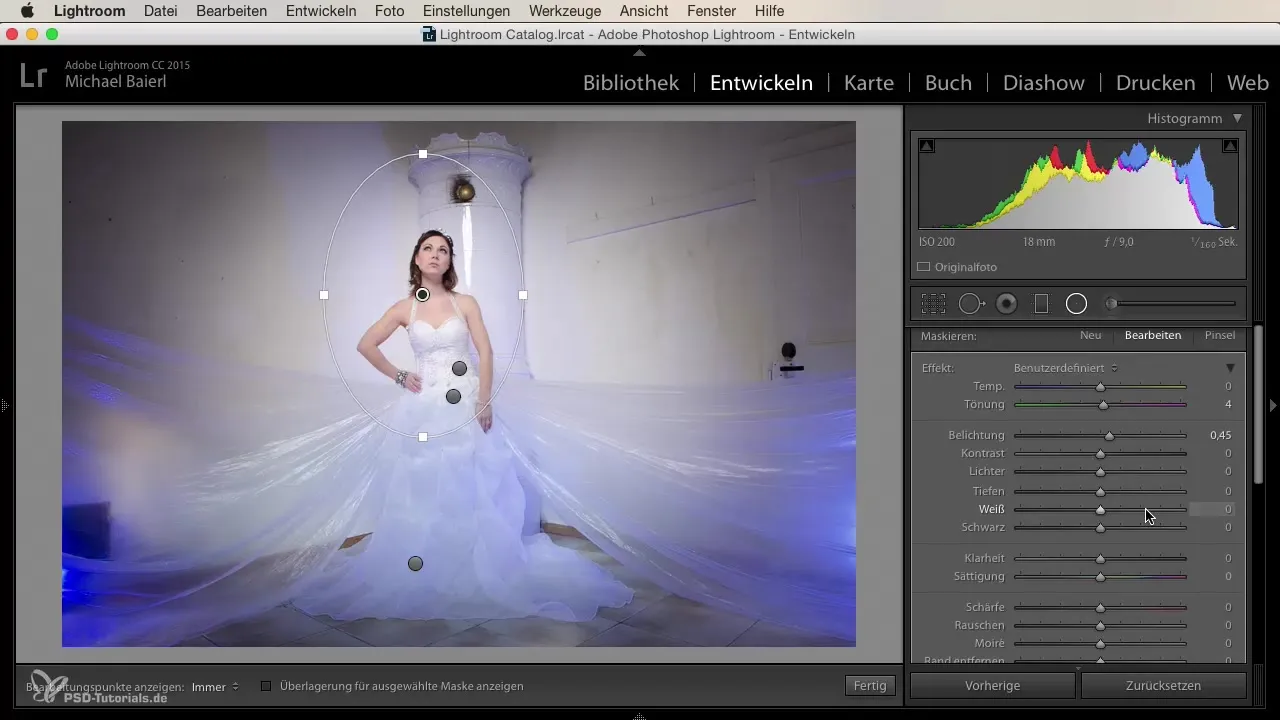
Task: Click the left handle of the radial ellipse
Action: (324, 295)
